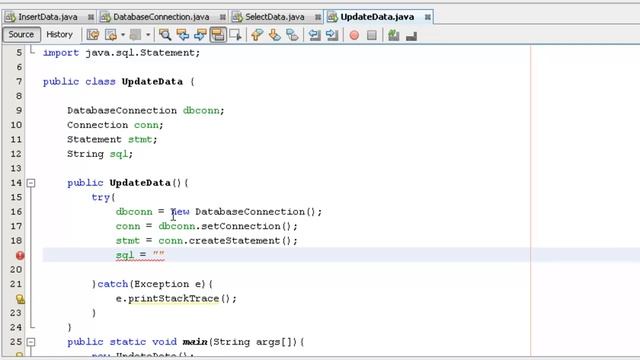Stop Macro Recording with the square icon
Screen dimensions: 640x360
click(371, 36)
